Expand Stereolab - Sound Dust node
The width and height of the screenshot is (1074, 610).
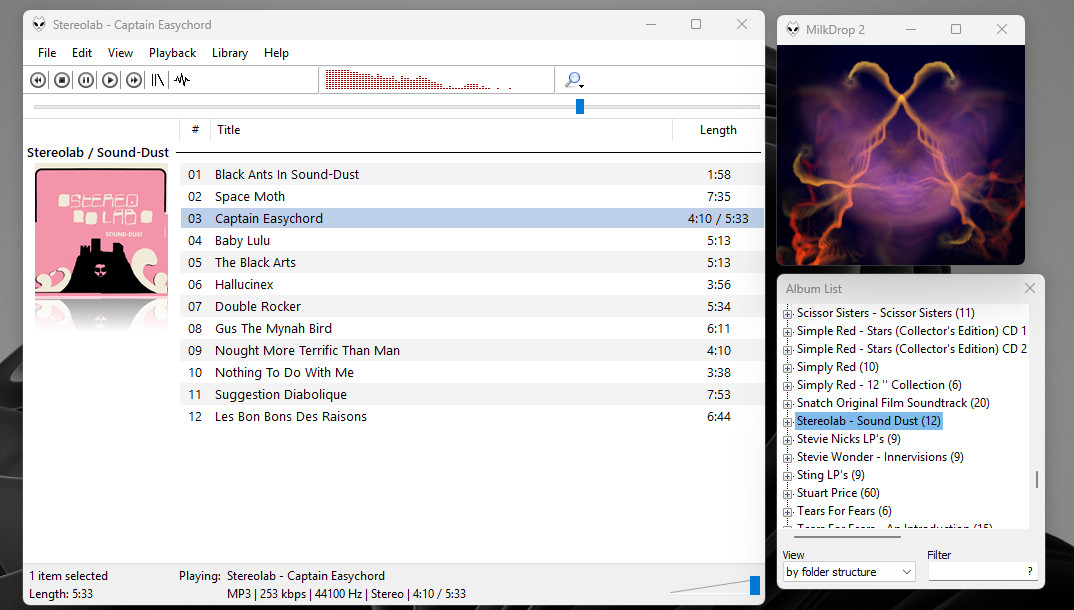click(788, 422)
